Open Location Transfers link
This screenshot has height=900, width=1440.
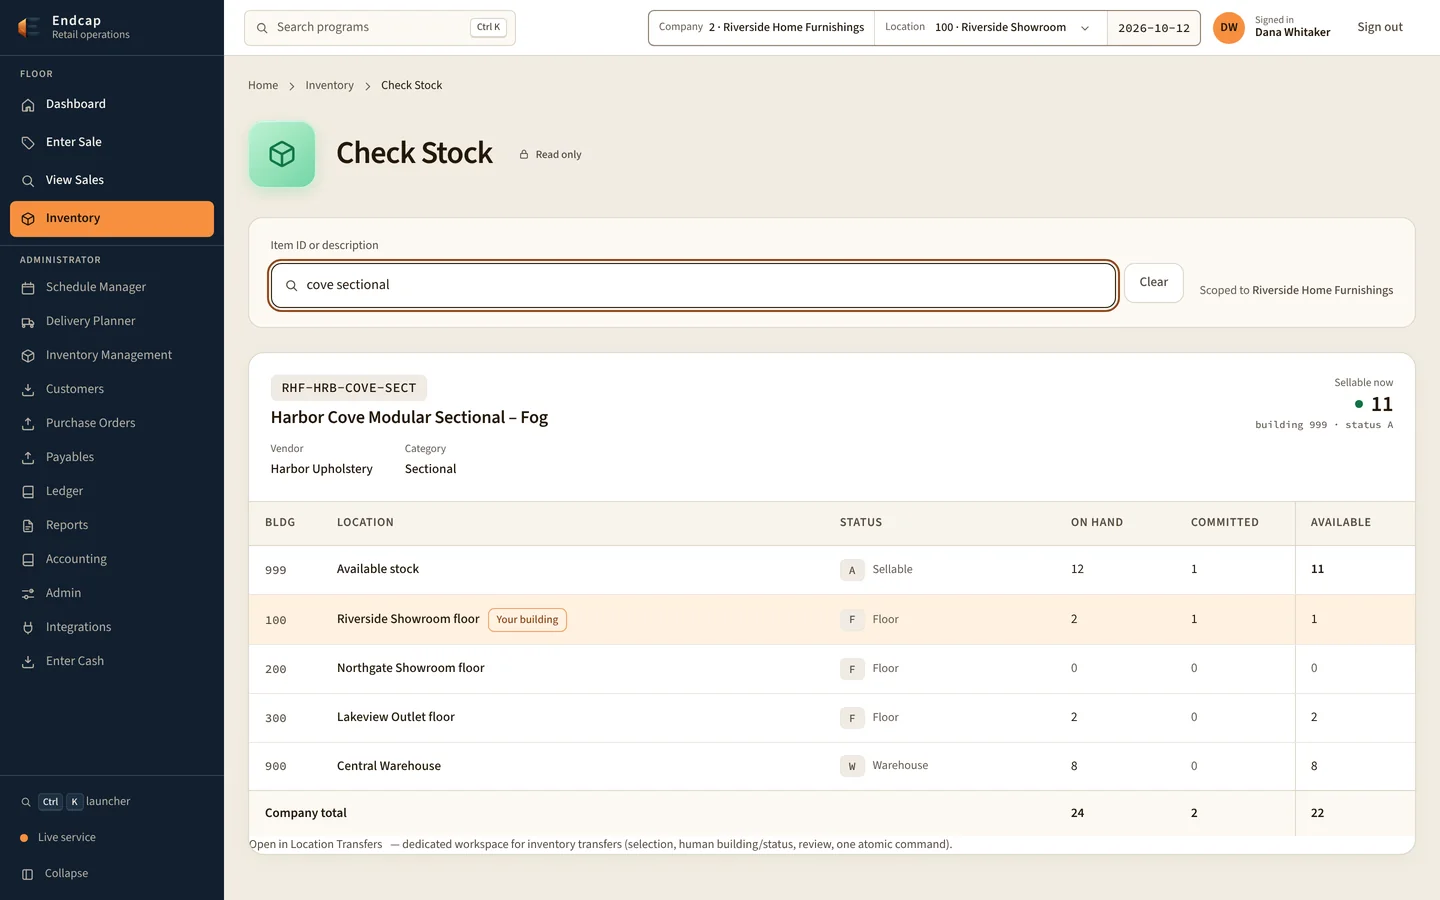316,845
